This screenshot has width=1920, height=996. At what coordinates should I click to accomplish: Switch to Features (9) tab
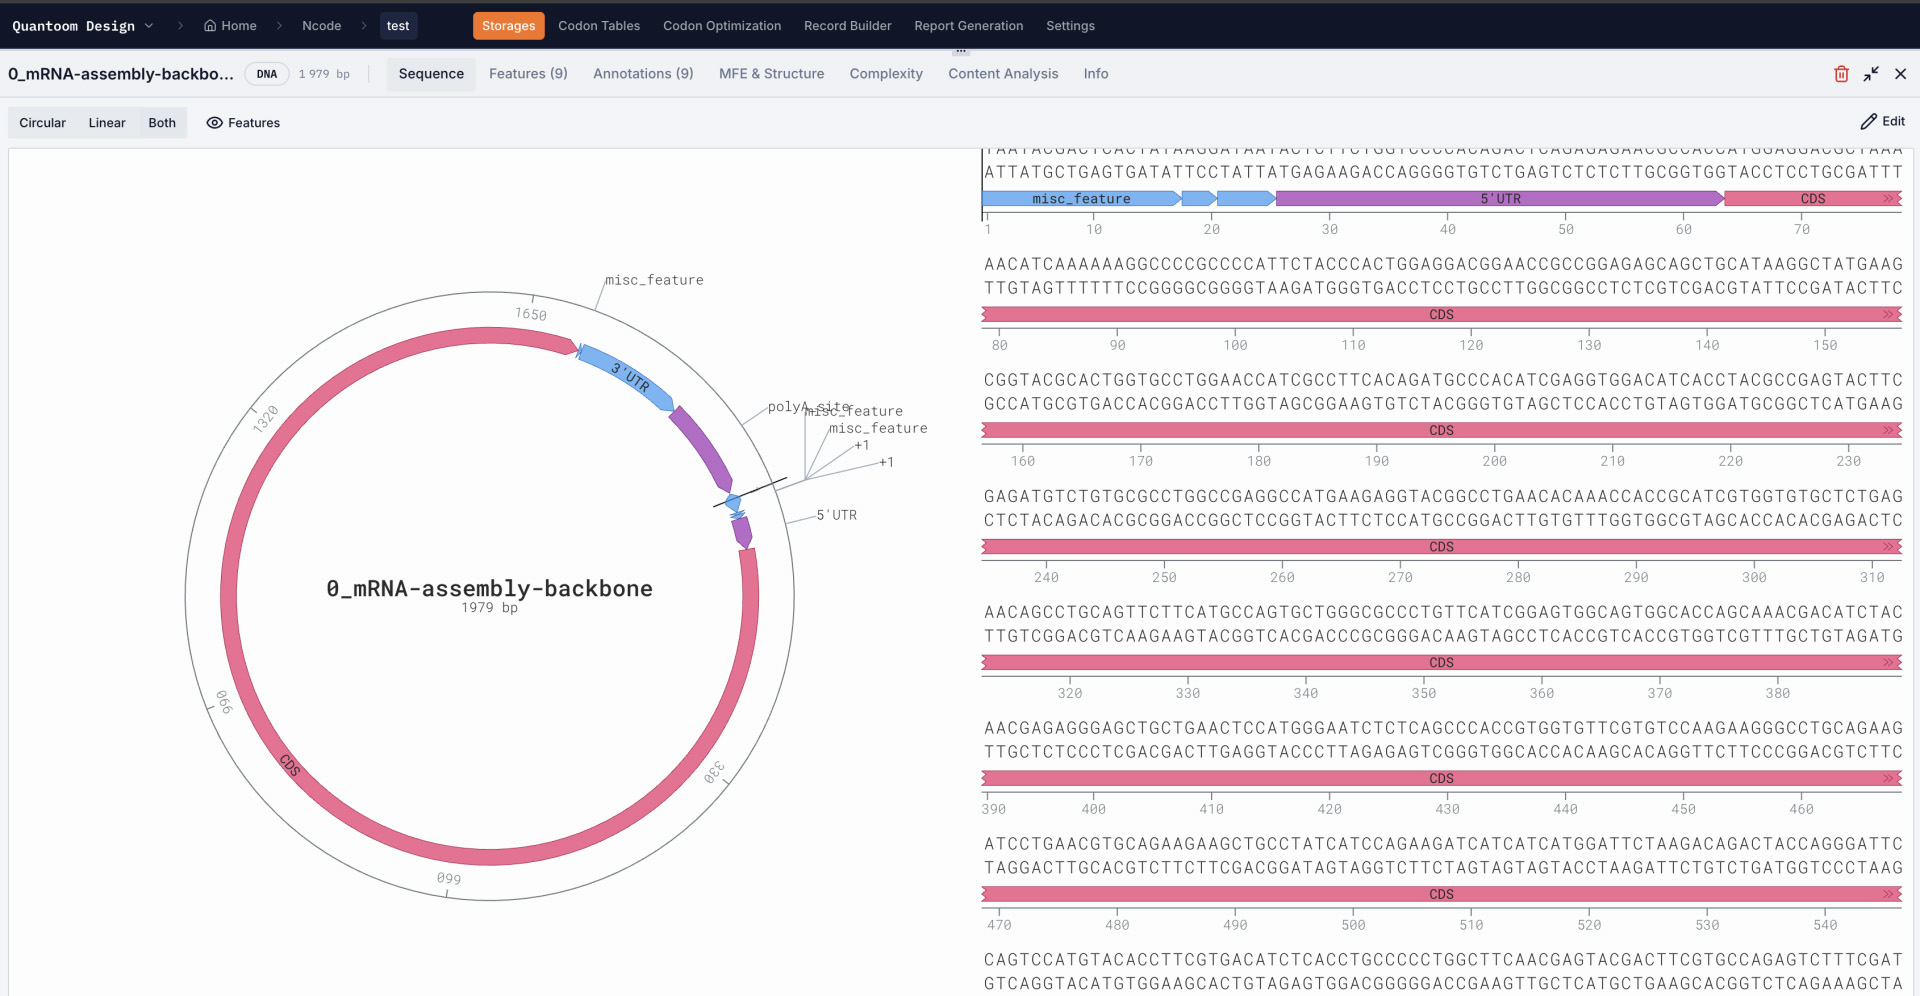528,74
